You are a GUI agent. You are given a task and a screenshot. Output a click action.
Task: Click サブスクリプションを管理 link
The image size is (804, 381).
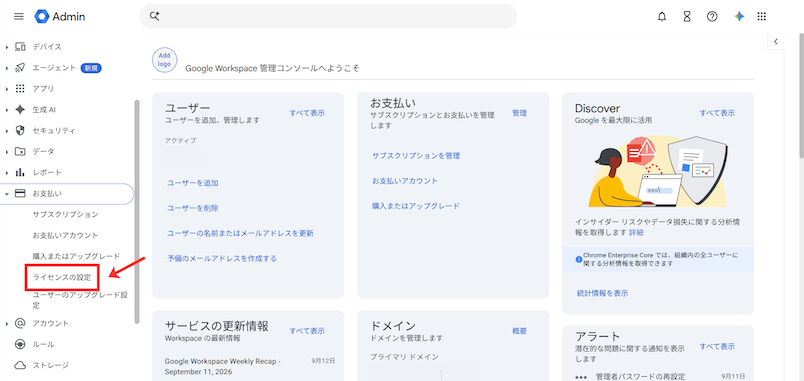416,155
